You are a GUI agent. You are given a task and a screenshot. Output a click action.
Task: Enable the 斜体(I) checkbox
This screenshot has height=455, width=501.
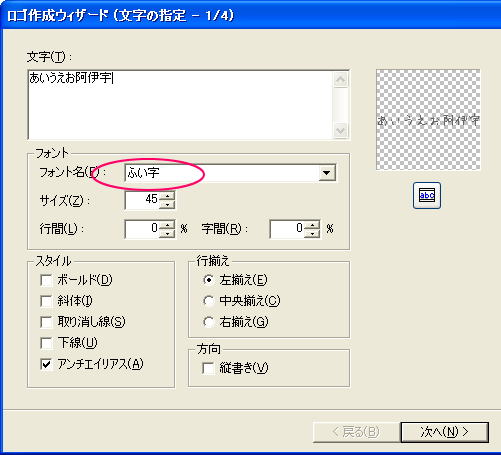coord(46,301)
